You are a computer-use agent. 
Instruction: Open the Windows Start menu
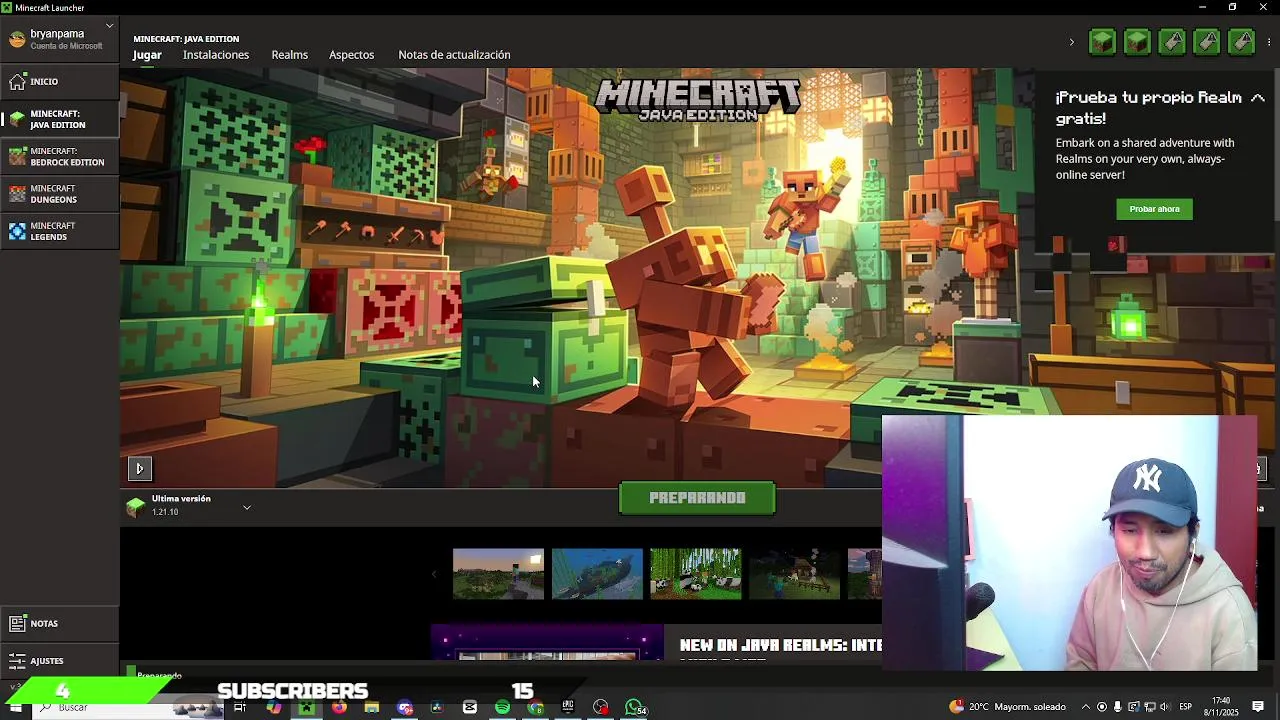click(15, 708)
